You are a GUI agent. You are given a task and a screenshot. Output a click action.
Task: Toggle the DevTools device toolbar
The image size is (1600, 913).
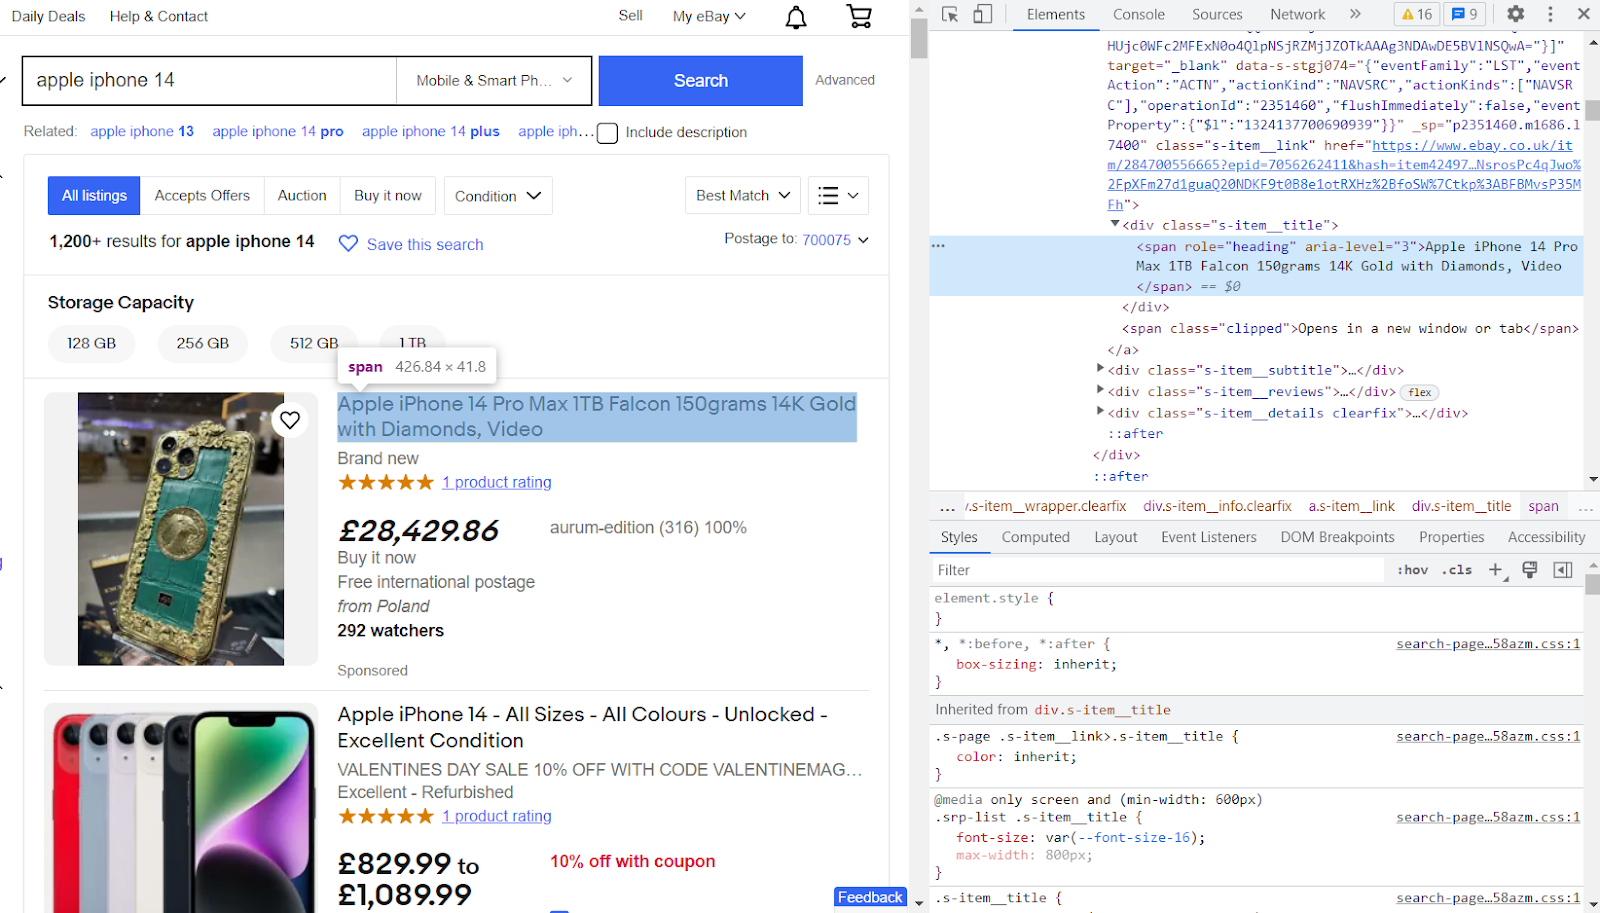tap(983, 14)
